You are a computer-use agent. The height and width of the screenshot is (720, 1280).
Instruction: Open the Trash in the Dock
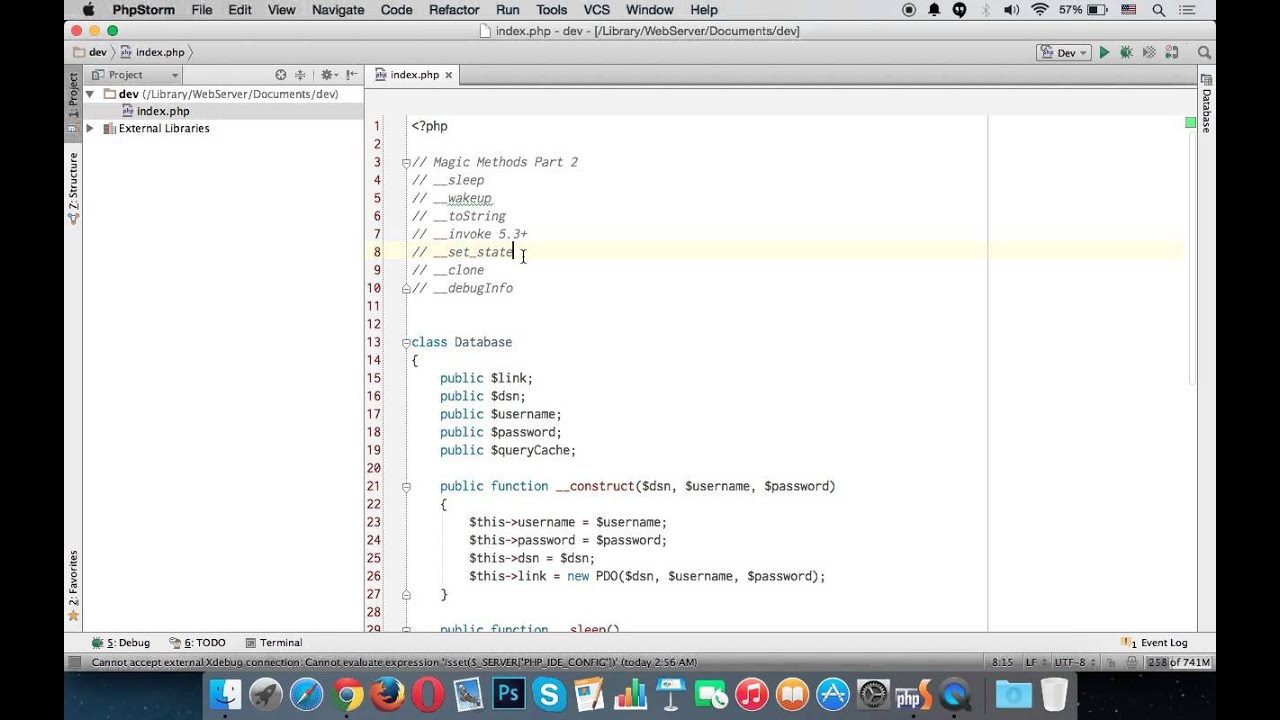pos(1054,694)
